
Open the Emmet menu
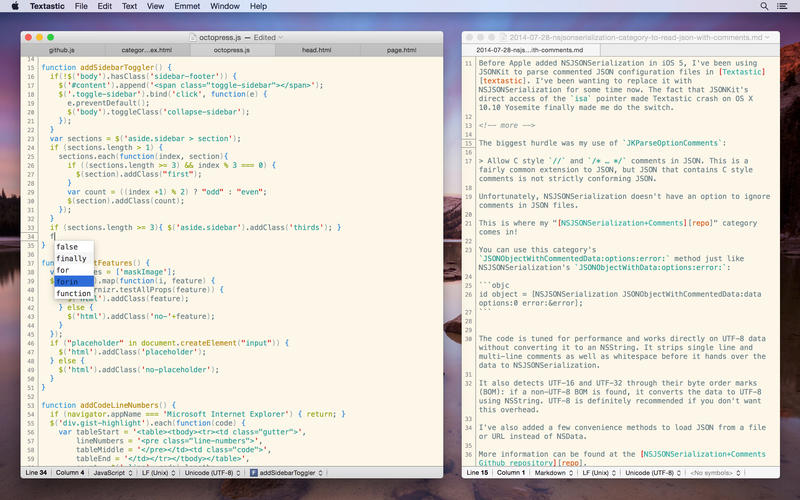(187, 6)
